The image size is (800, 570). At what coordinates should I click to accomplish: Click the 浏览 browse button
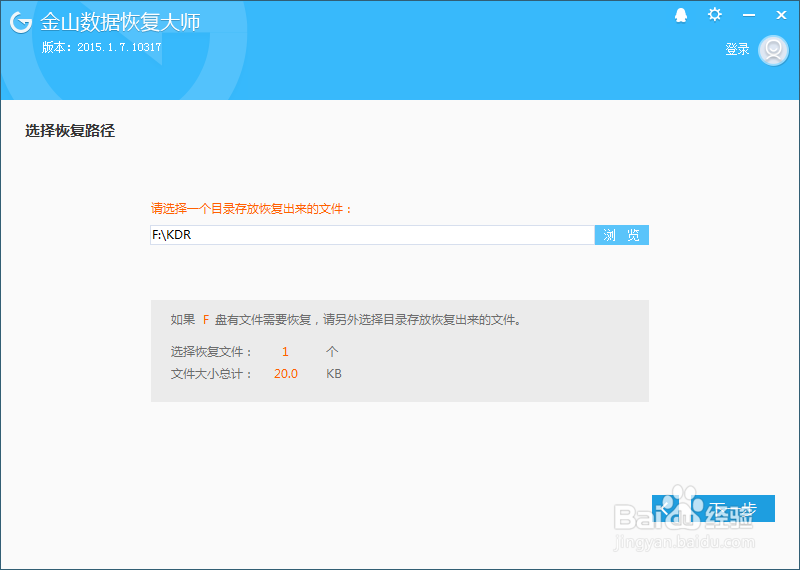(x=621, y=235)
